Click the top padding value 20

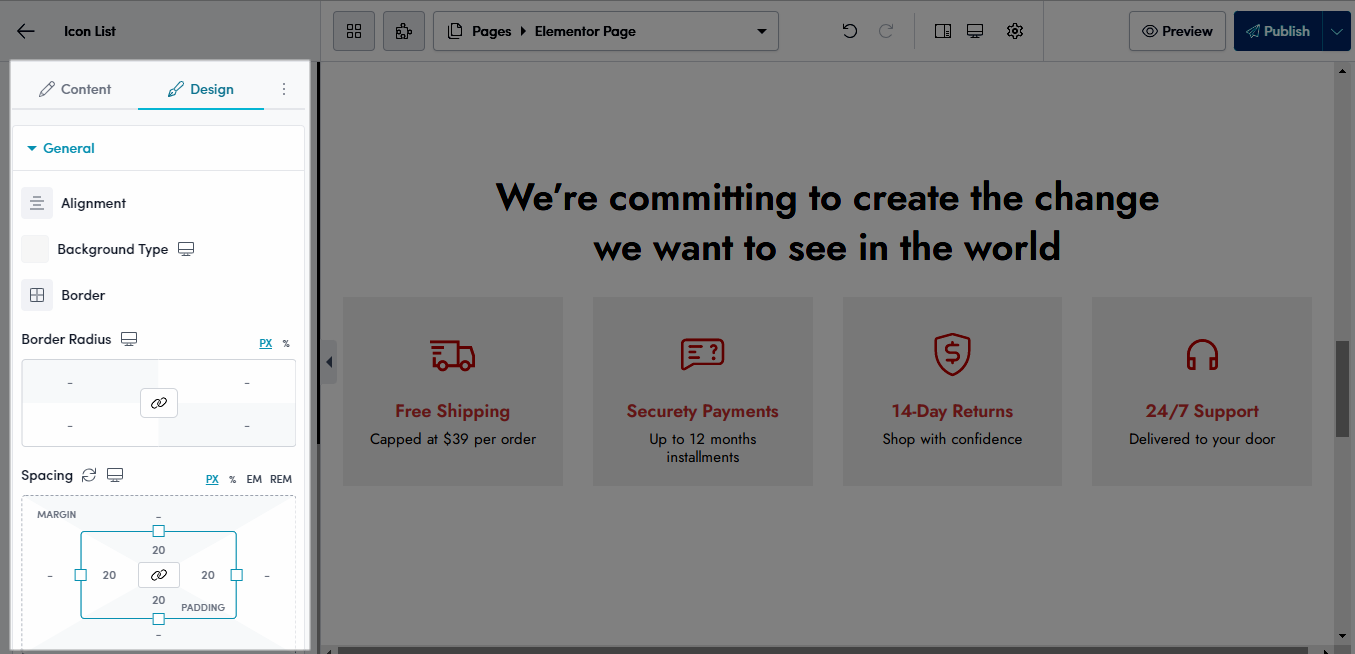pyautogui.click(x=159, y=550)
